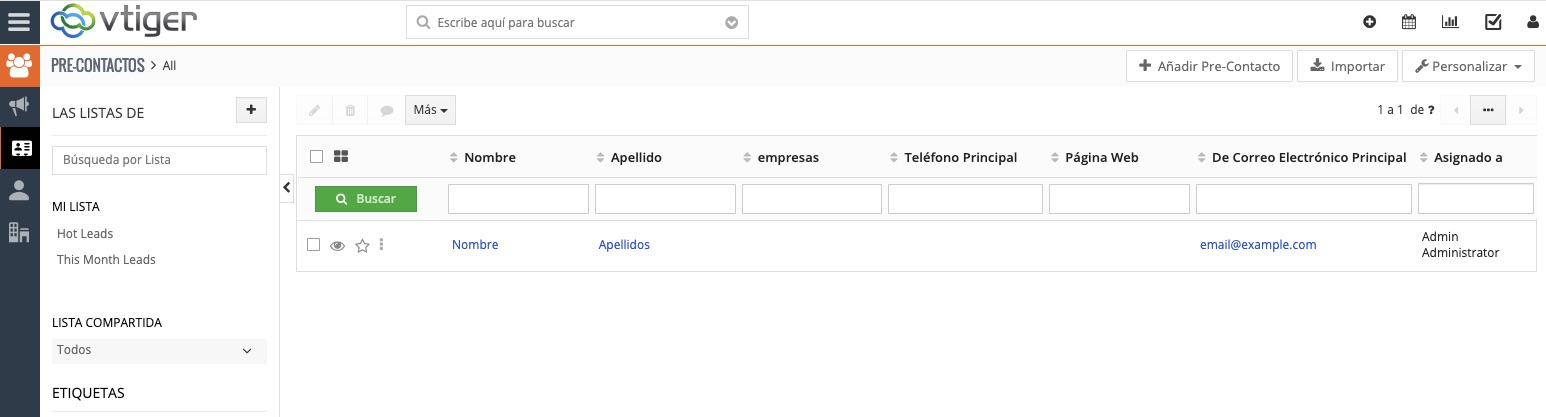The height and width of the screenshot is (417, 1546).
Task: Tick the checkbox for the Nombre row
Action: coord(314,245)
